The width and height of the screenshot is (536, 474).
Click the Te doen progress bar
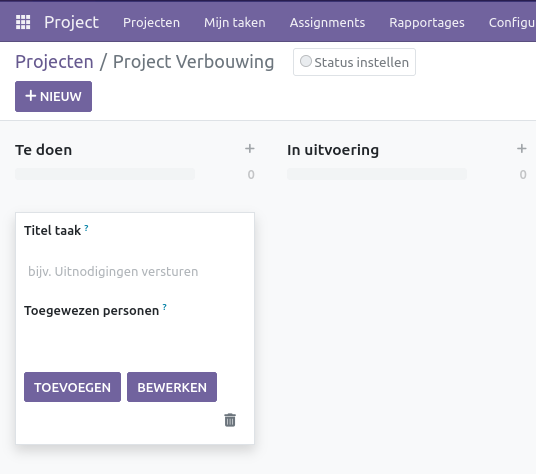[x=105, y=174]
